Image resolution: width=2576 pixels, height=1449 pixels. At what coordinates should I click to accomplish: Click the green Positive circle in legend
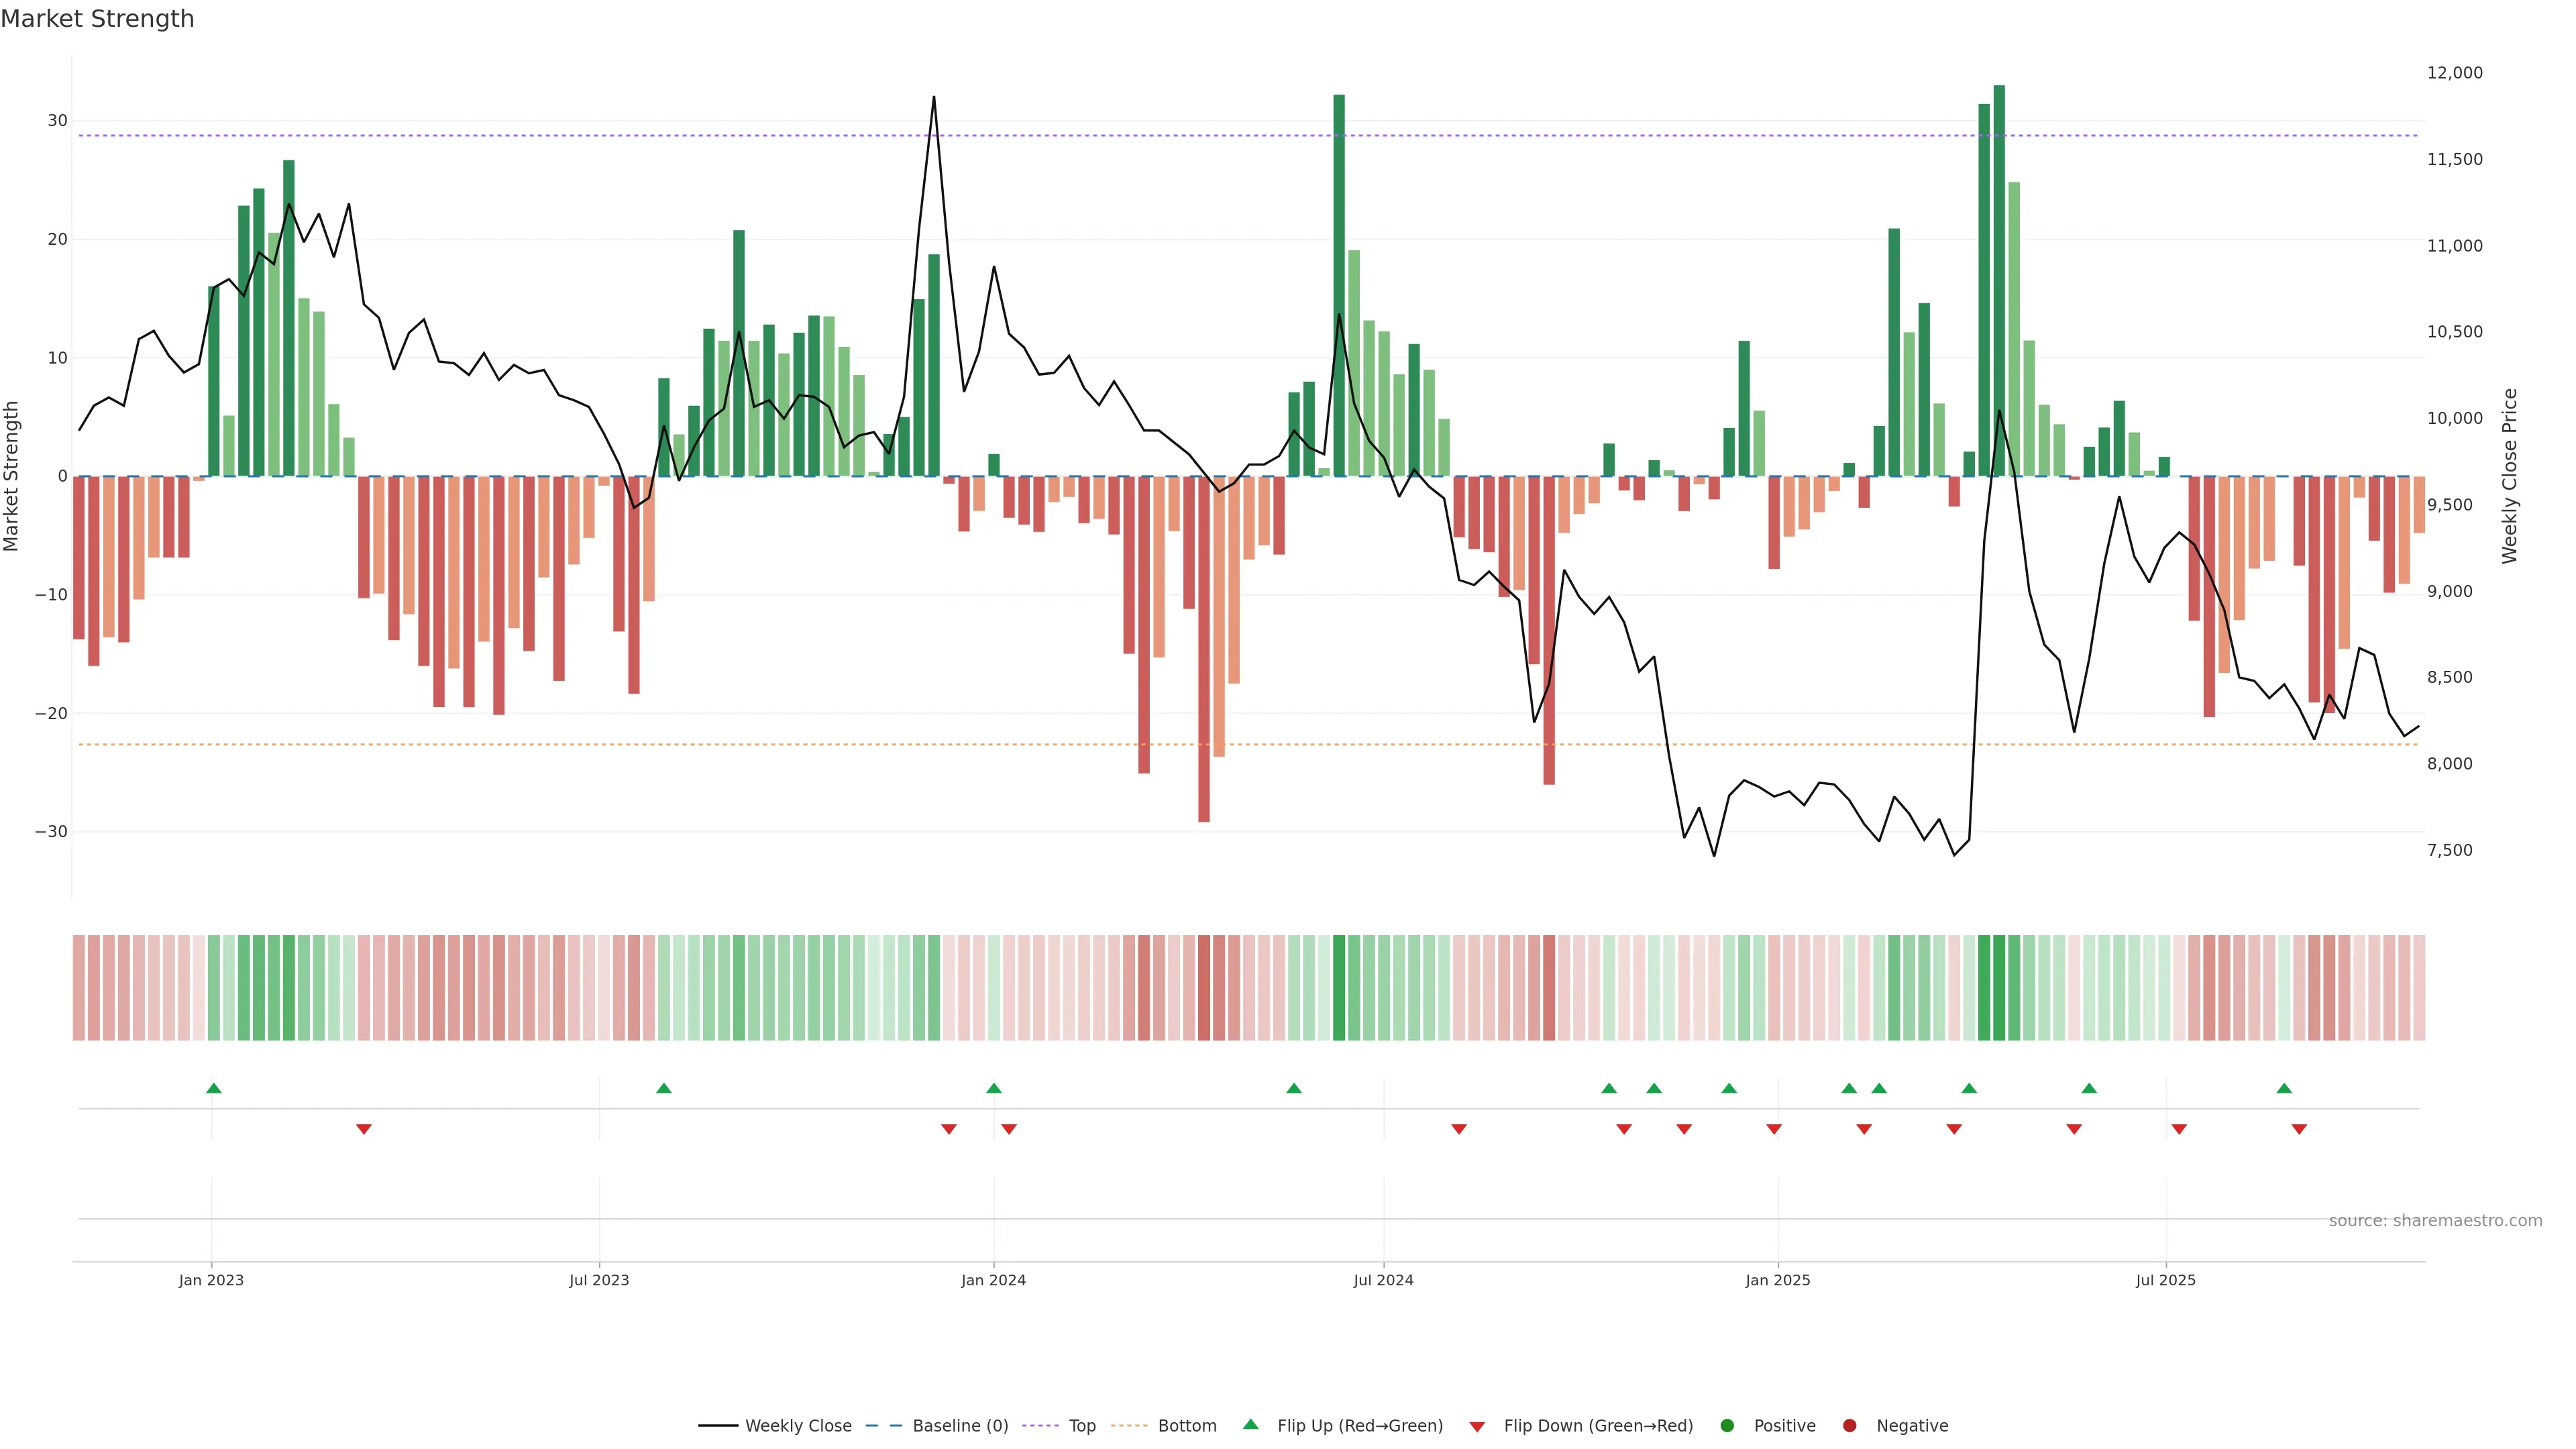pyautogui.click(x=1727, y=1425)
